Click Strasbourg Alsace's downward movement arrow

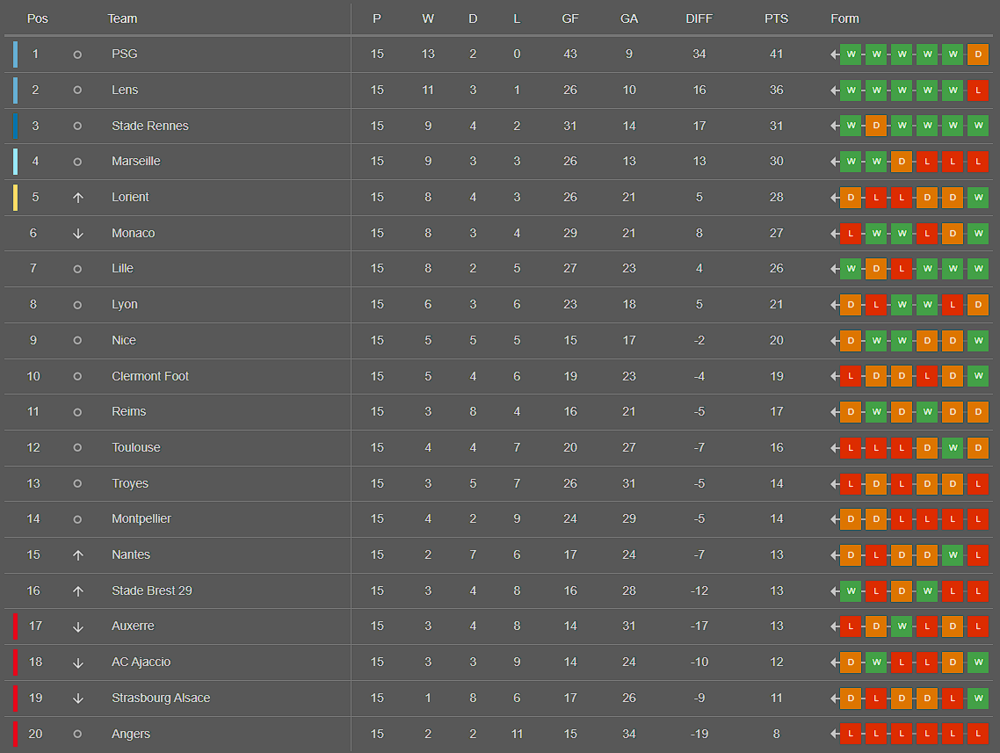click(78, 698)
